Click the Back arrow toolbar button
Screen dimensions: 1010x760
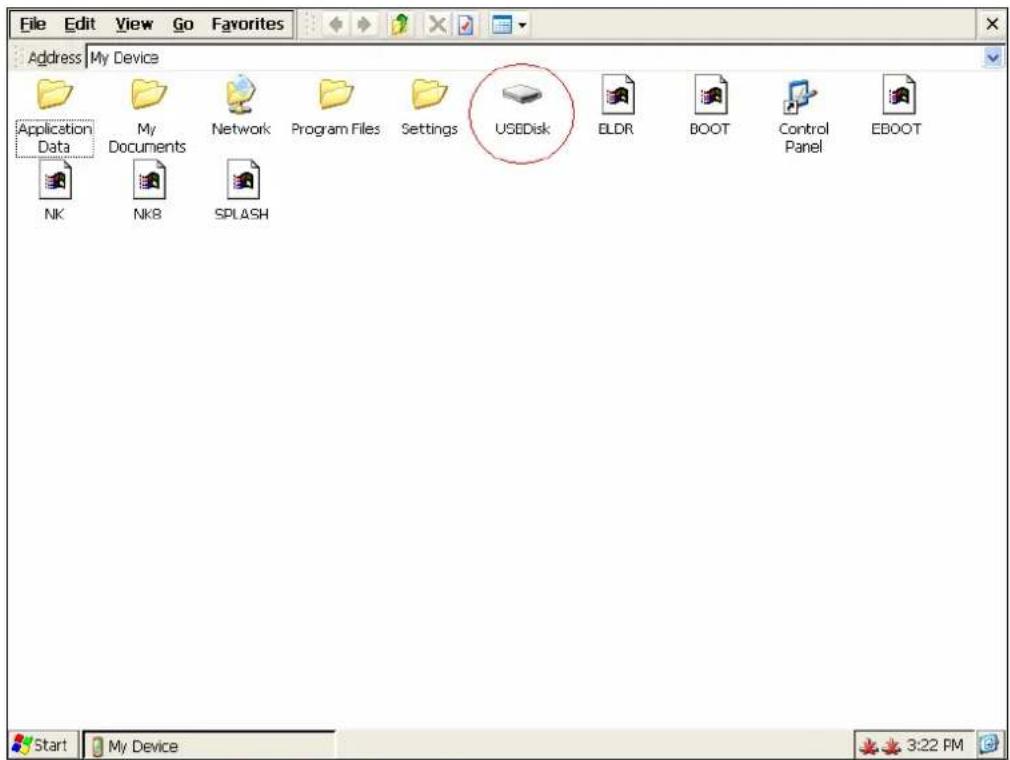coord(335,24)
